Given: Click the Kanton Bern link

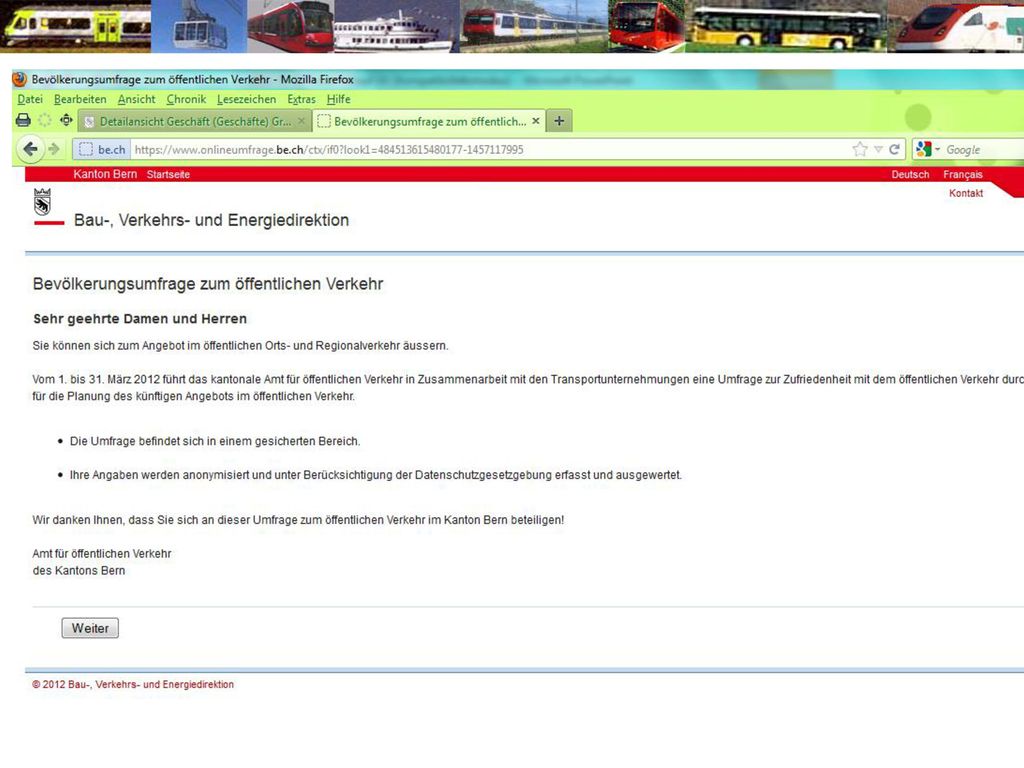Looking at the screenshot, I should 105,174.
